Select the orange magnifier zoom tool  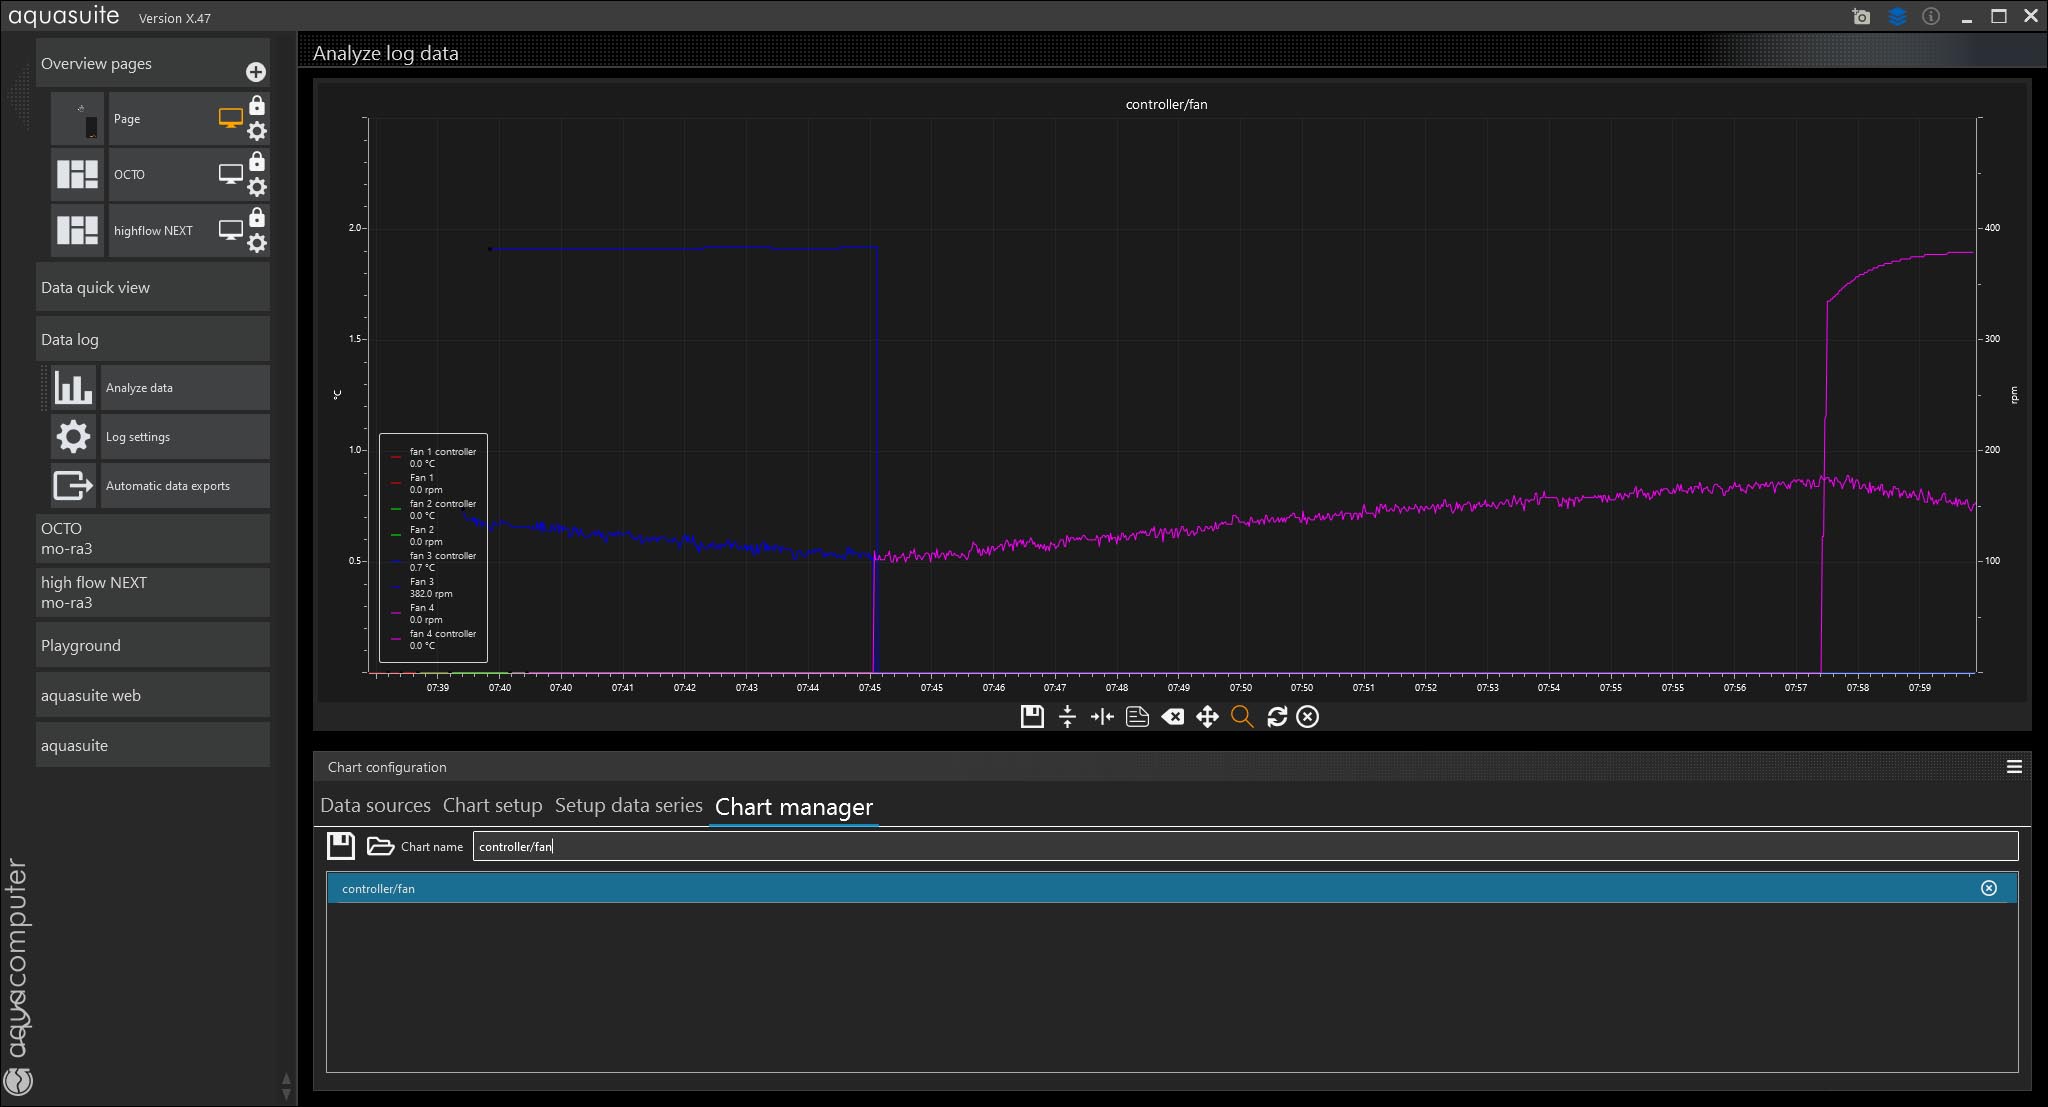click(1242, 716)
